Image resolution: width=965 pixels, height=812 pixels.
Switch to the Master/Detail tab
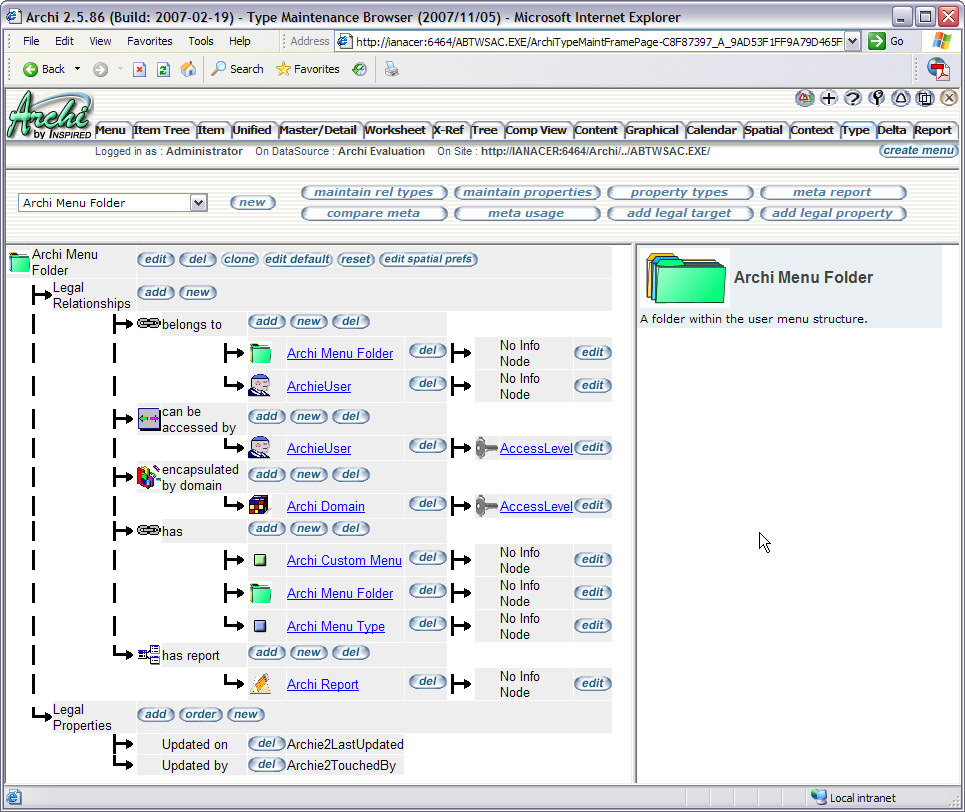(318, 130)
